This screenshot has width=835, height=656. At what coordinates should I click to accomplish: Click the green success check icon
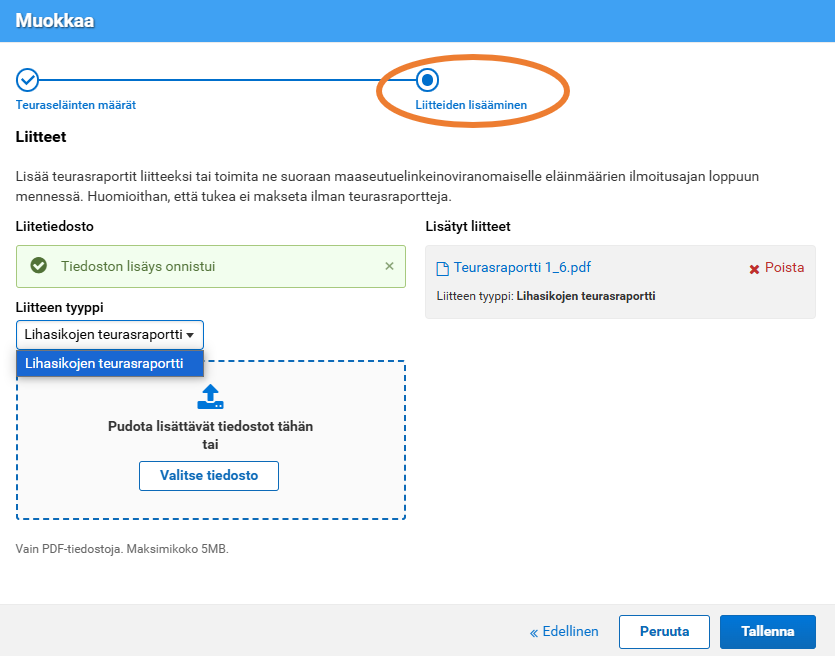[x=39, y=266]
